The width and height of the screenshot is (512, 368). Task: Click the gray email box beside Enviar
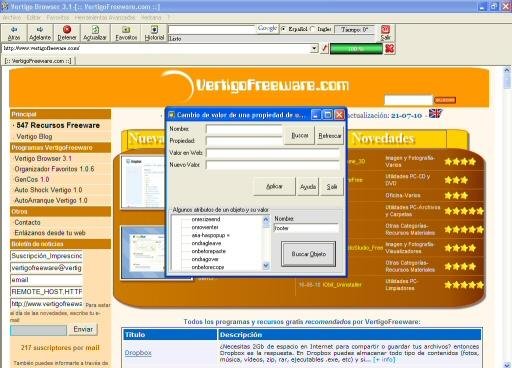(x=38, y=330)
